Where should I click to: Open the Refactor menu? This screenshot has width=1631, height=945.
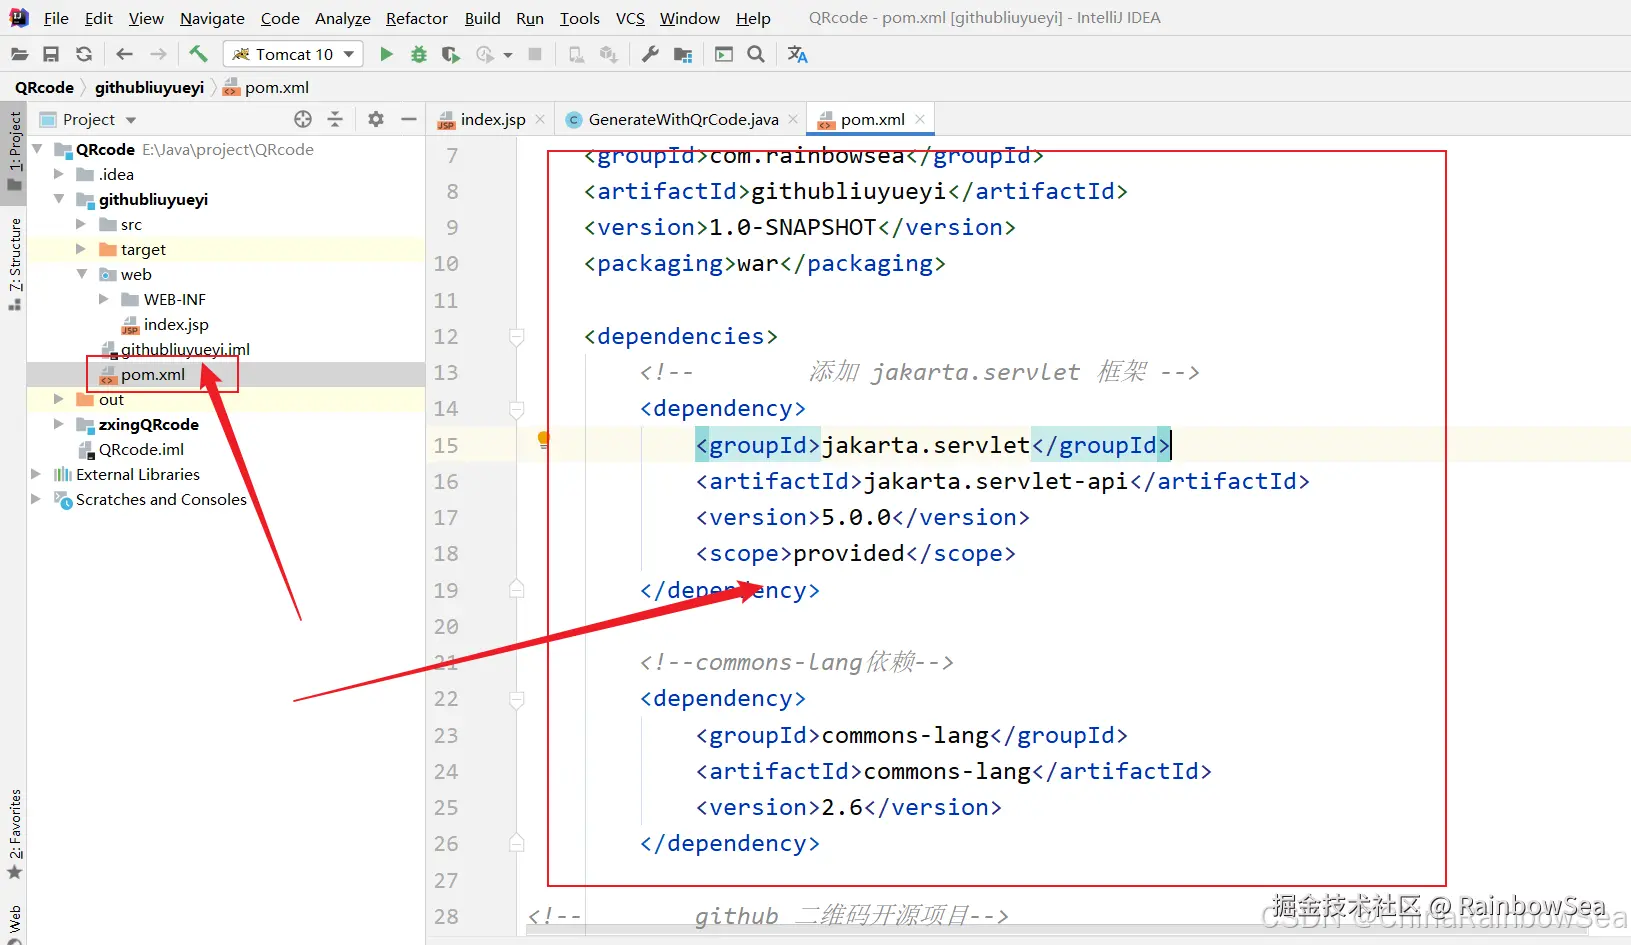(x=417, y=18)
